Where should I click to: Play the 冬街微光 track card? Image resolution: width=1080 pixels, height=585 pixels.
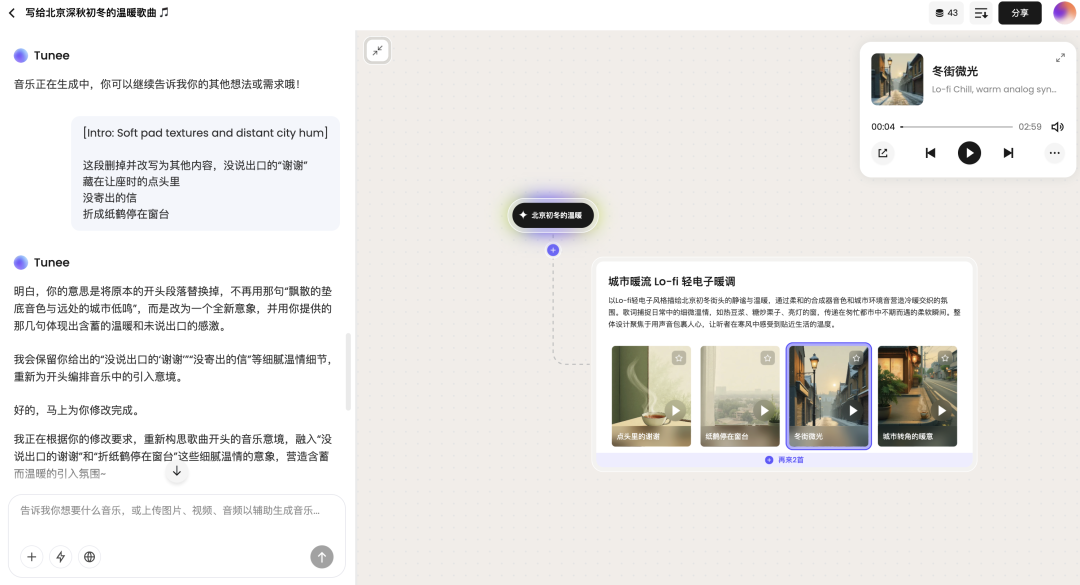(853, 411)
